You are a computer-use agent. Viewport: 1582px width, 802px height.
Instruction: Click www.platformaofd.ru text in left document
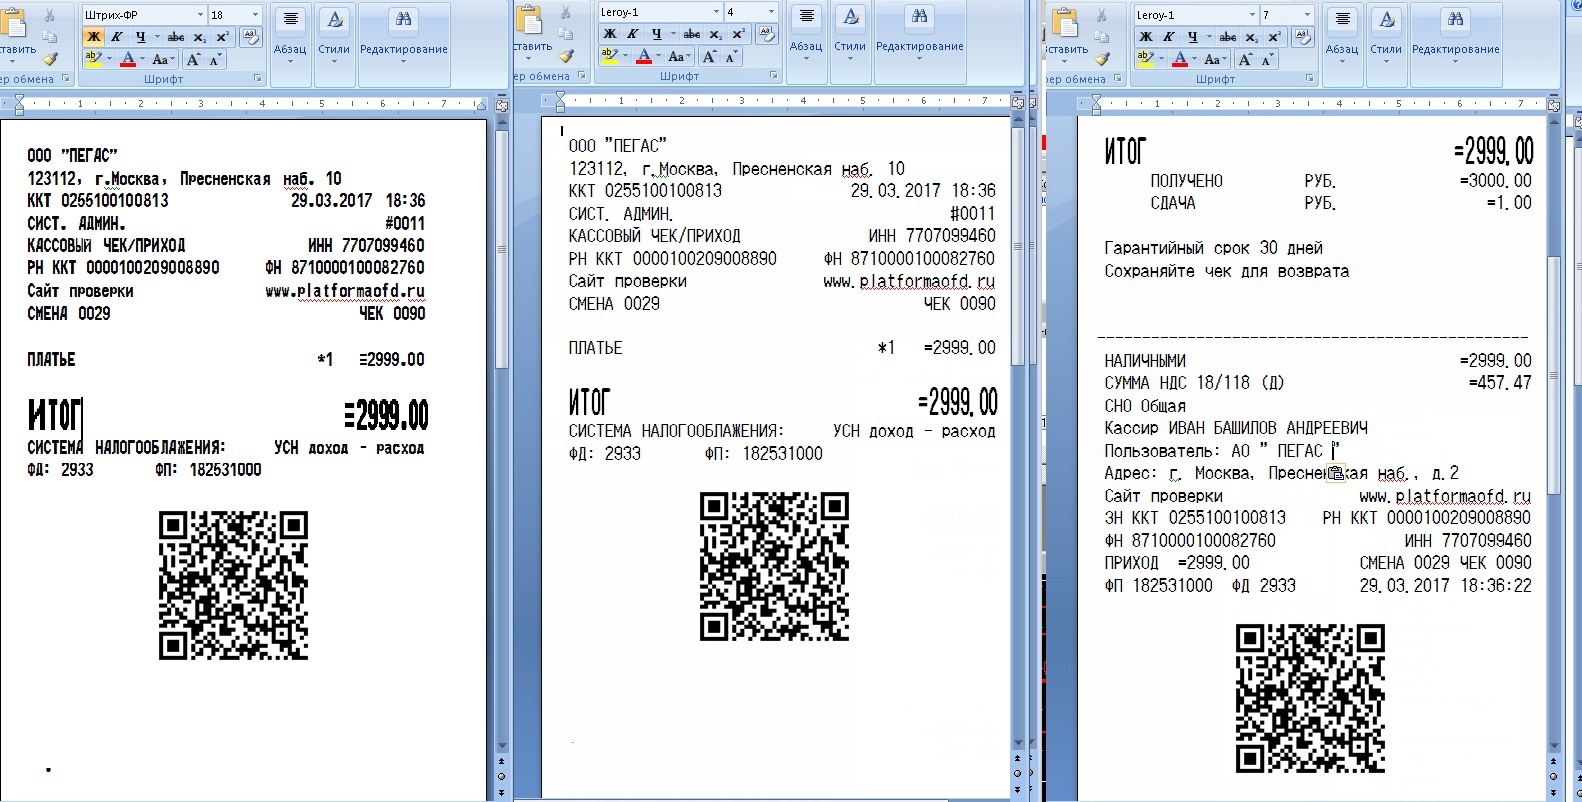[x=345, y=291]
